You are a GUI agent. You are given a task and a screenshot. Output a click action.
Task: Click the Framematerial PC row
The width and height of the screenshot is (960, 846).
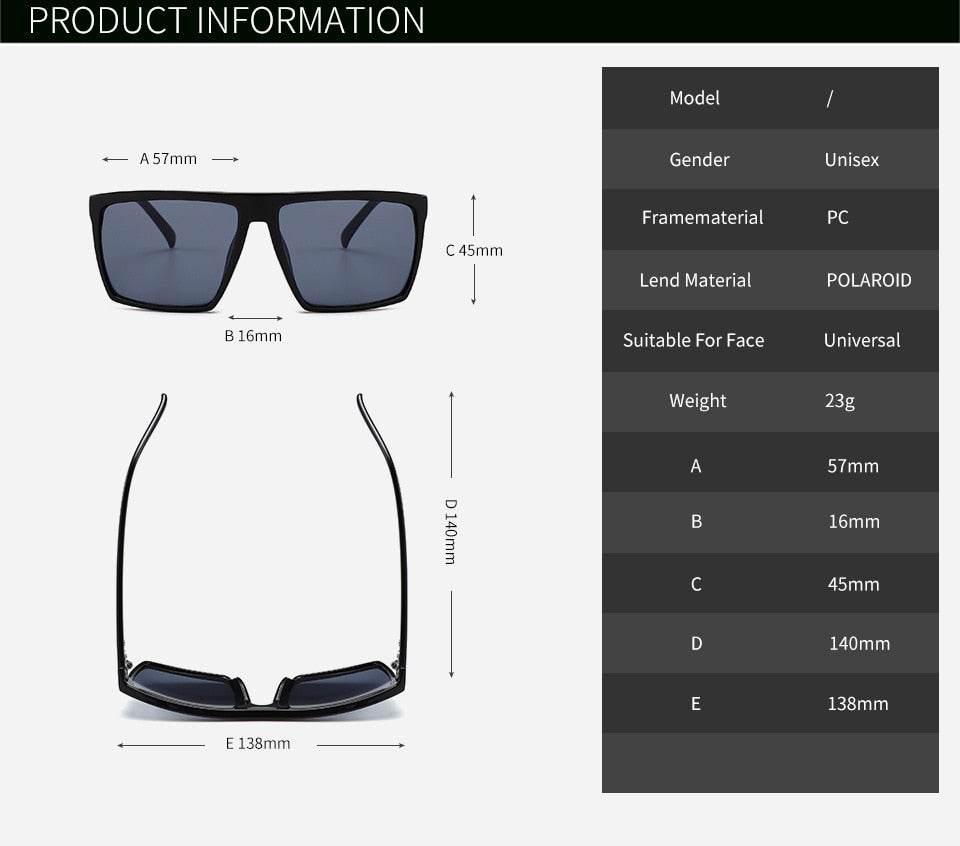(770, 219)
